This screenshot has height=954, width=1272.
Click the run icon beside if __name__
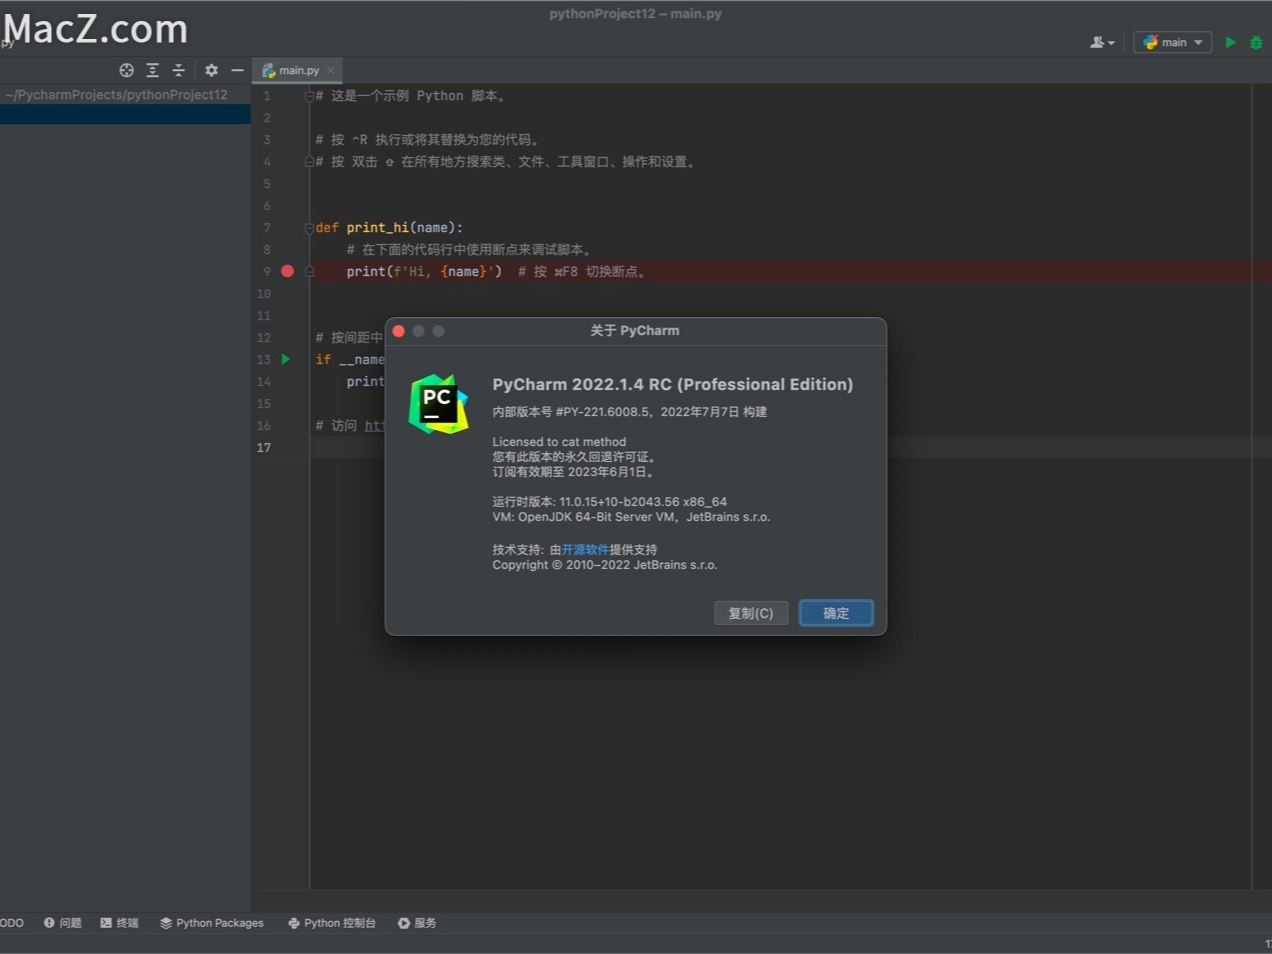286,359
